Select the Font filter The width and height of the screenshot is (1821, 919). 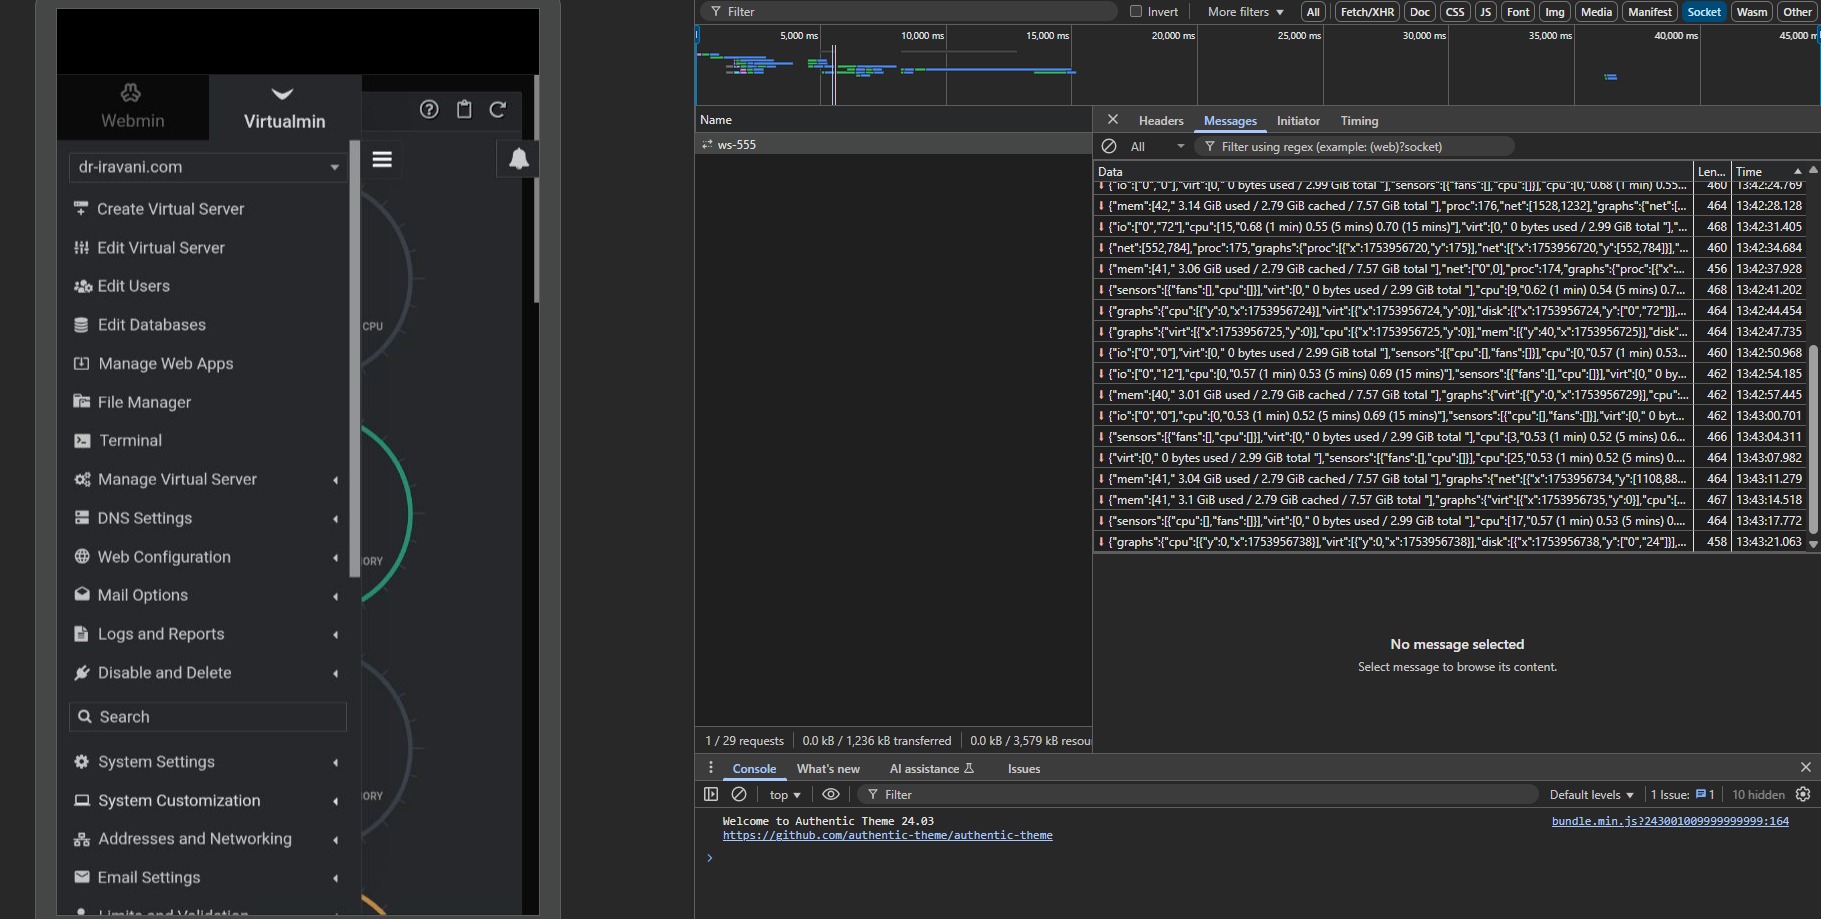tap(1518, 12)
